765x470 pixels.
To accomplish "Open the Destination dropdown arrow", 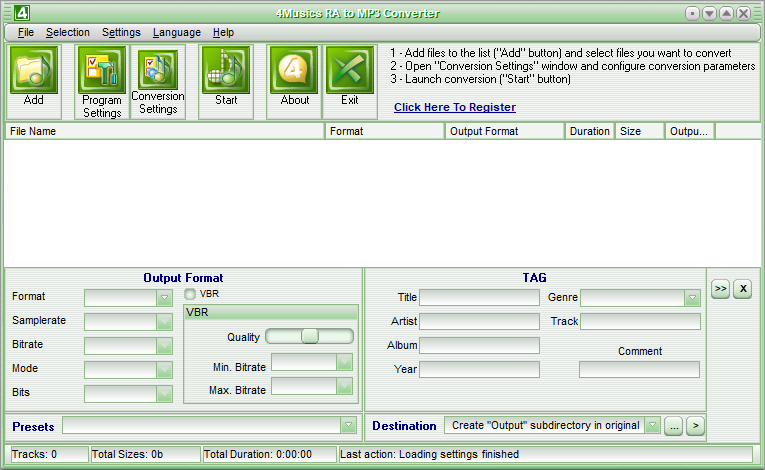I will point(652,425).
